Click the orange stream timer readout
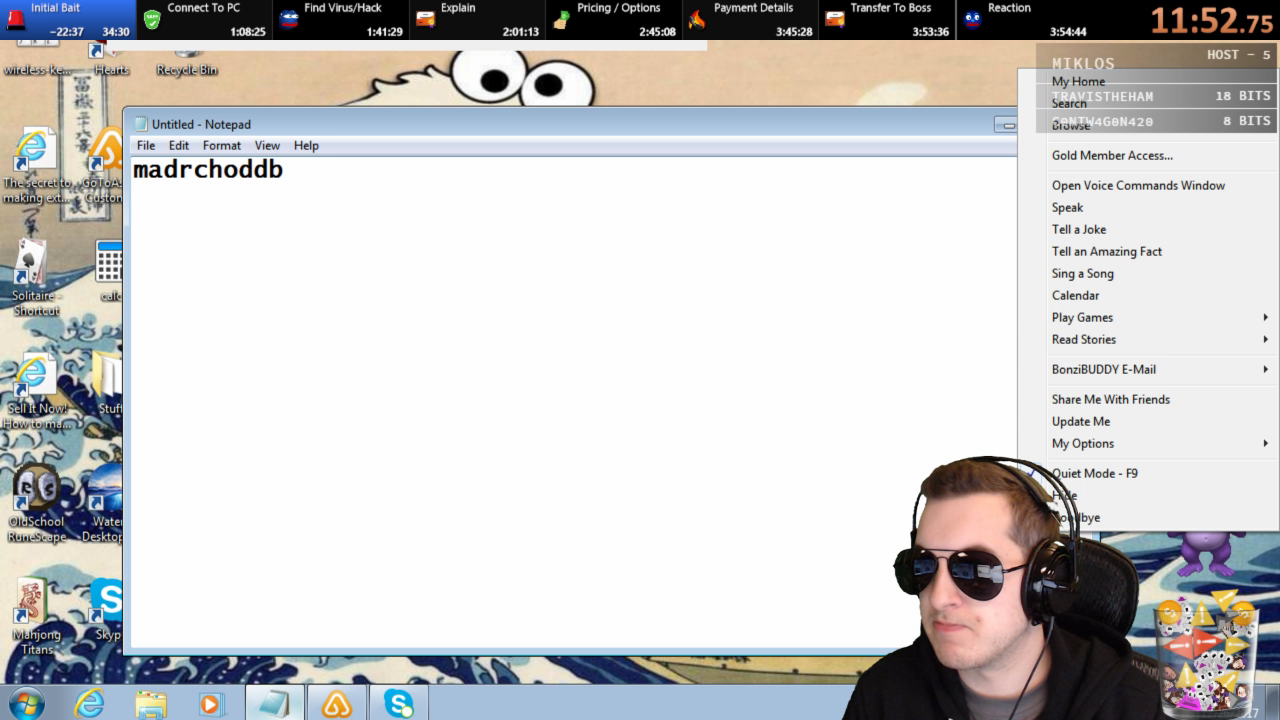The width and height of the screenshot is (1280, 720). click(x=1212, y=21)
